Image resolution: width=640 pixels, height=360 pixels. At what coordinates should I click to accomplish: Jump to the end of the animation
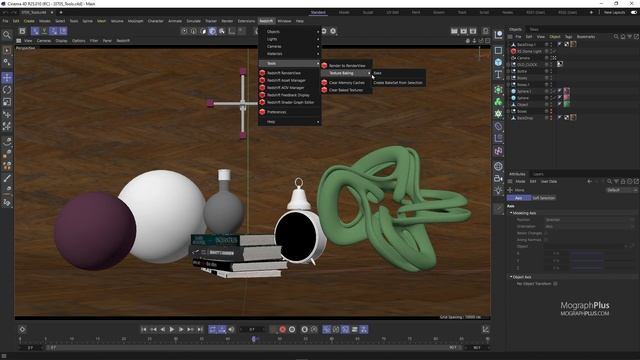pyautogui.click(x=200, y=329)
